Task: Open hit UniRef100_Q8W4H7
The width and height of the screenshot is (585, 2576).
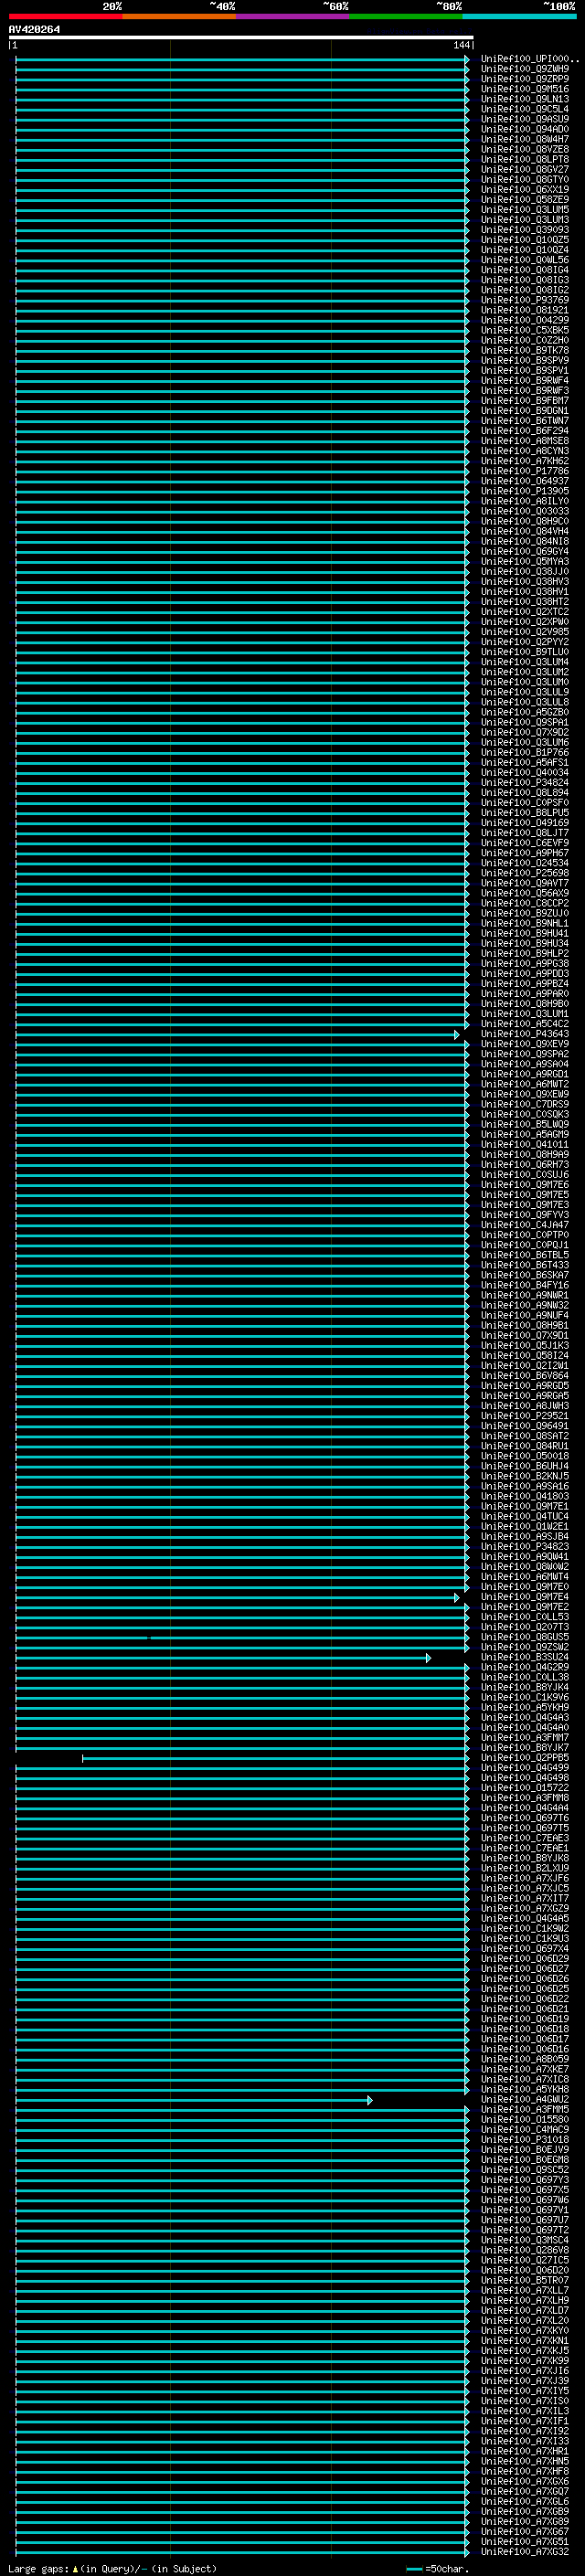Action: point(525,139)
